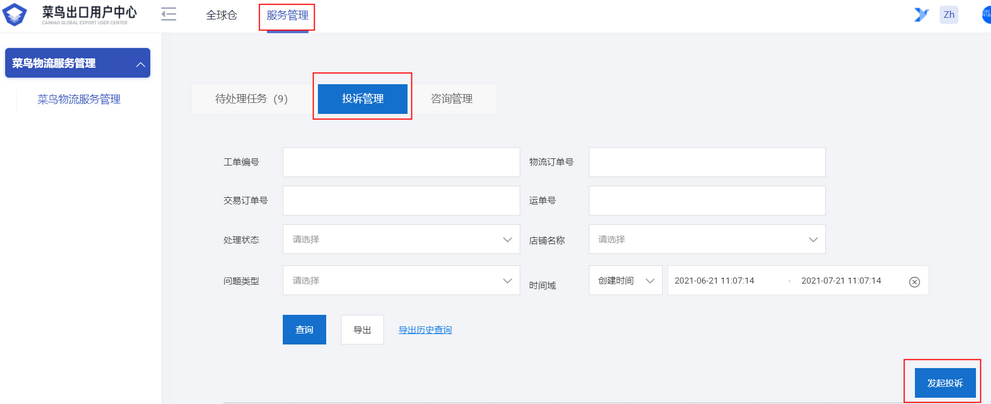Open the 创建时间 time-field selector
Screen dimensions: 991x404
coord(626,281)
